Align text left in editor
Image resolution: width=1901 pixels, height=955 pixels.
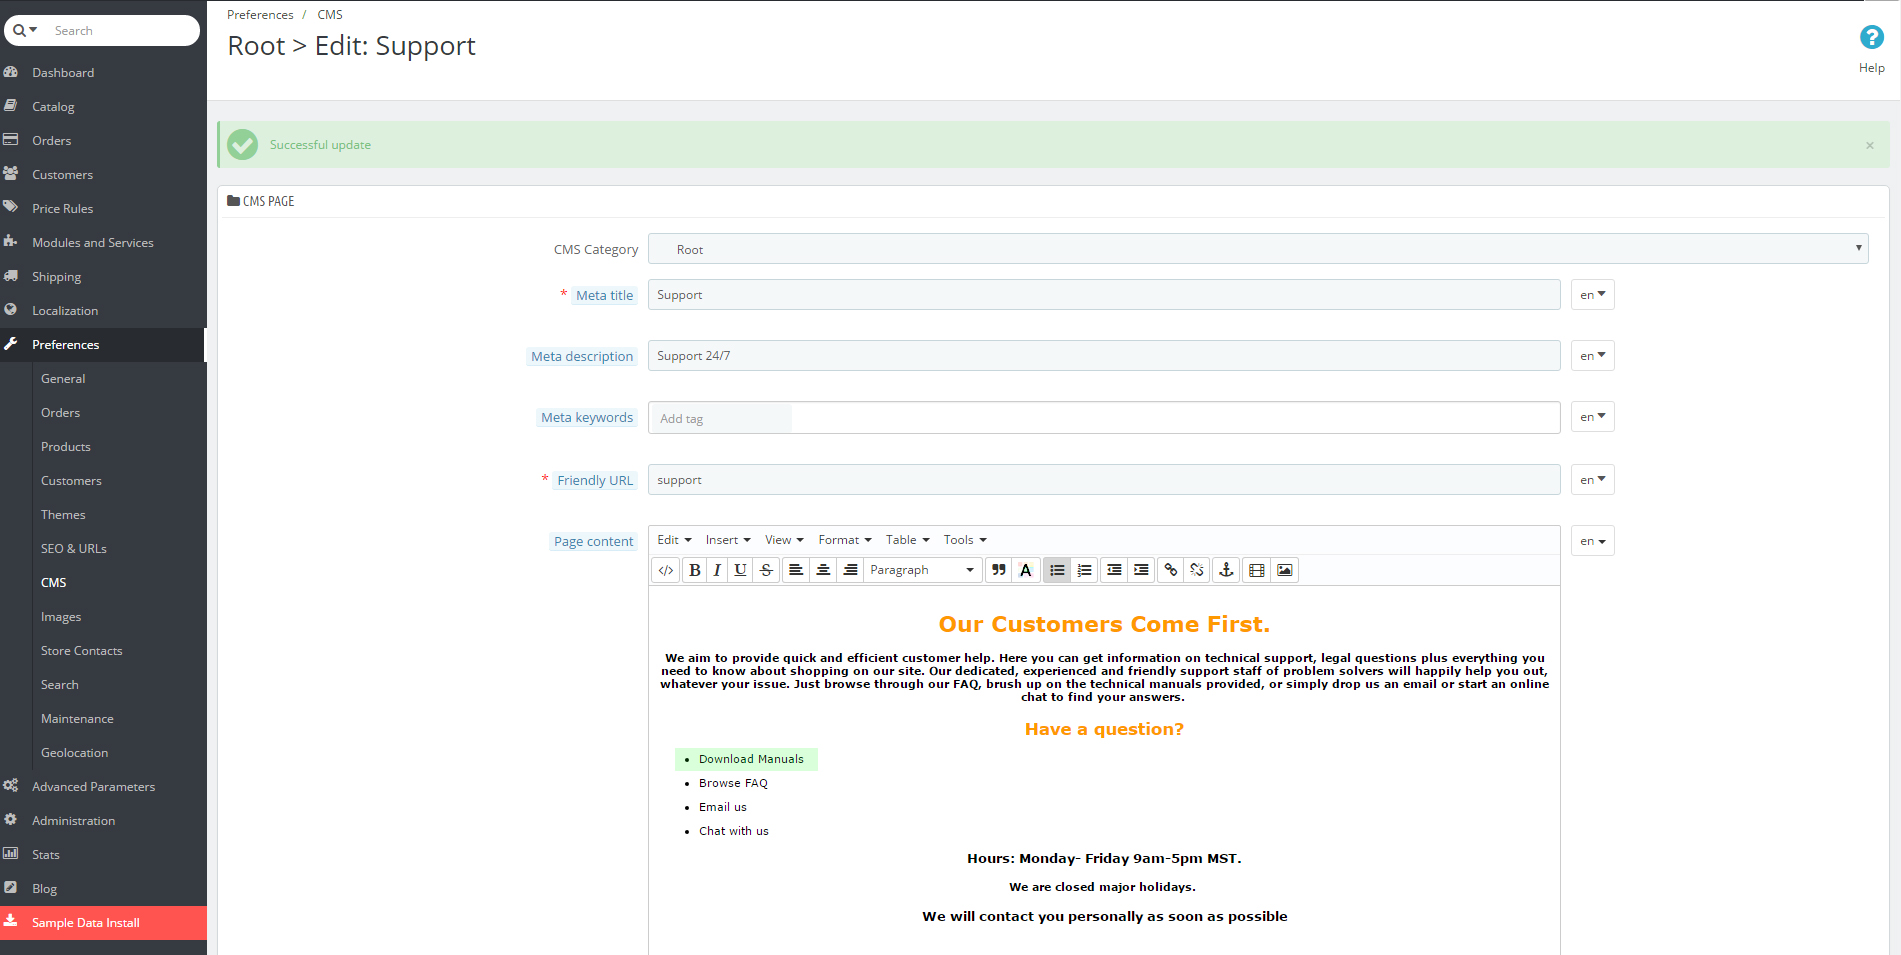point(796,570)
